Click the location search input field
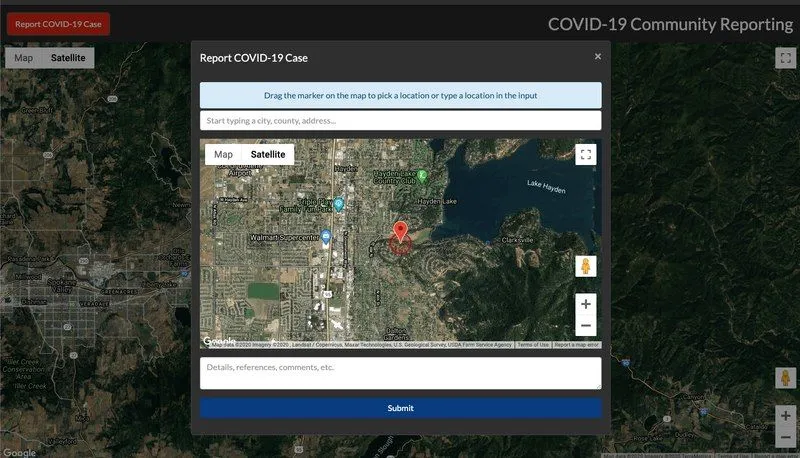 (400, 121)
